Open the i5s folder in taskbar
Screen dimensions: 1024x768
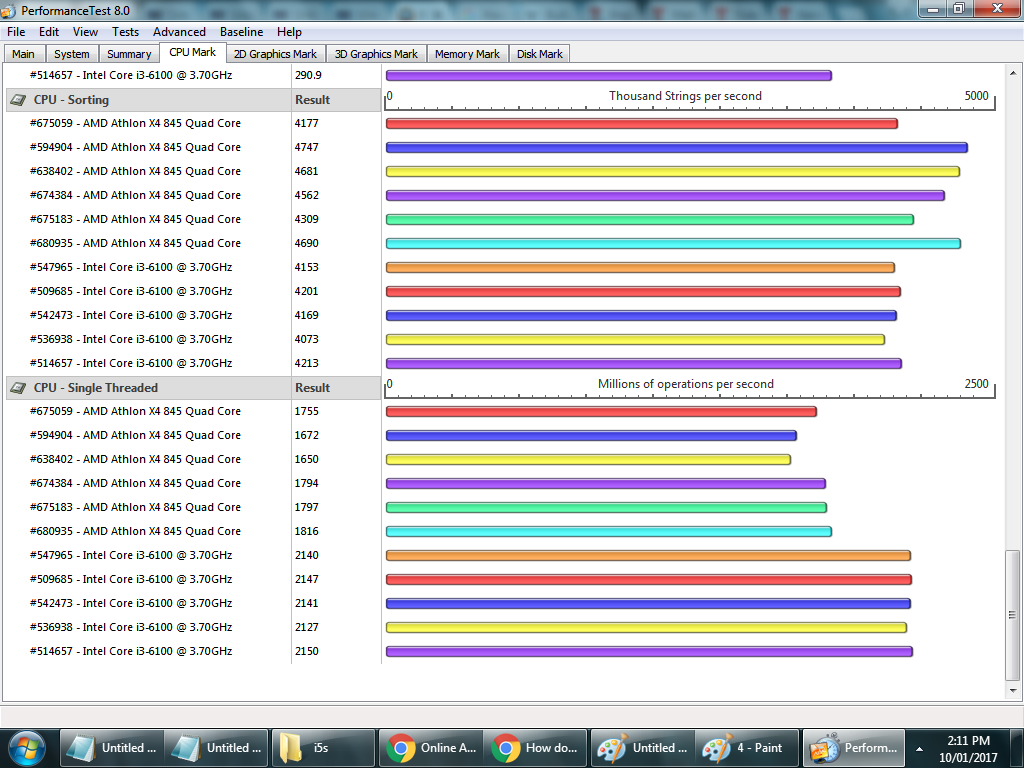point(324,748)
